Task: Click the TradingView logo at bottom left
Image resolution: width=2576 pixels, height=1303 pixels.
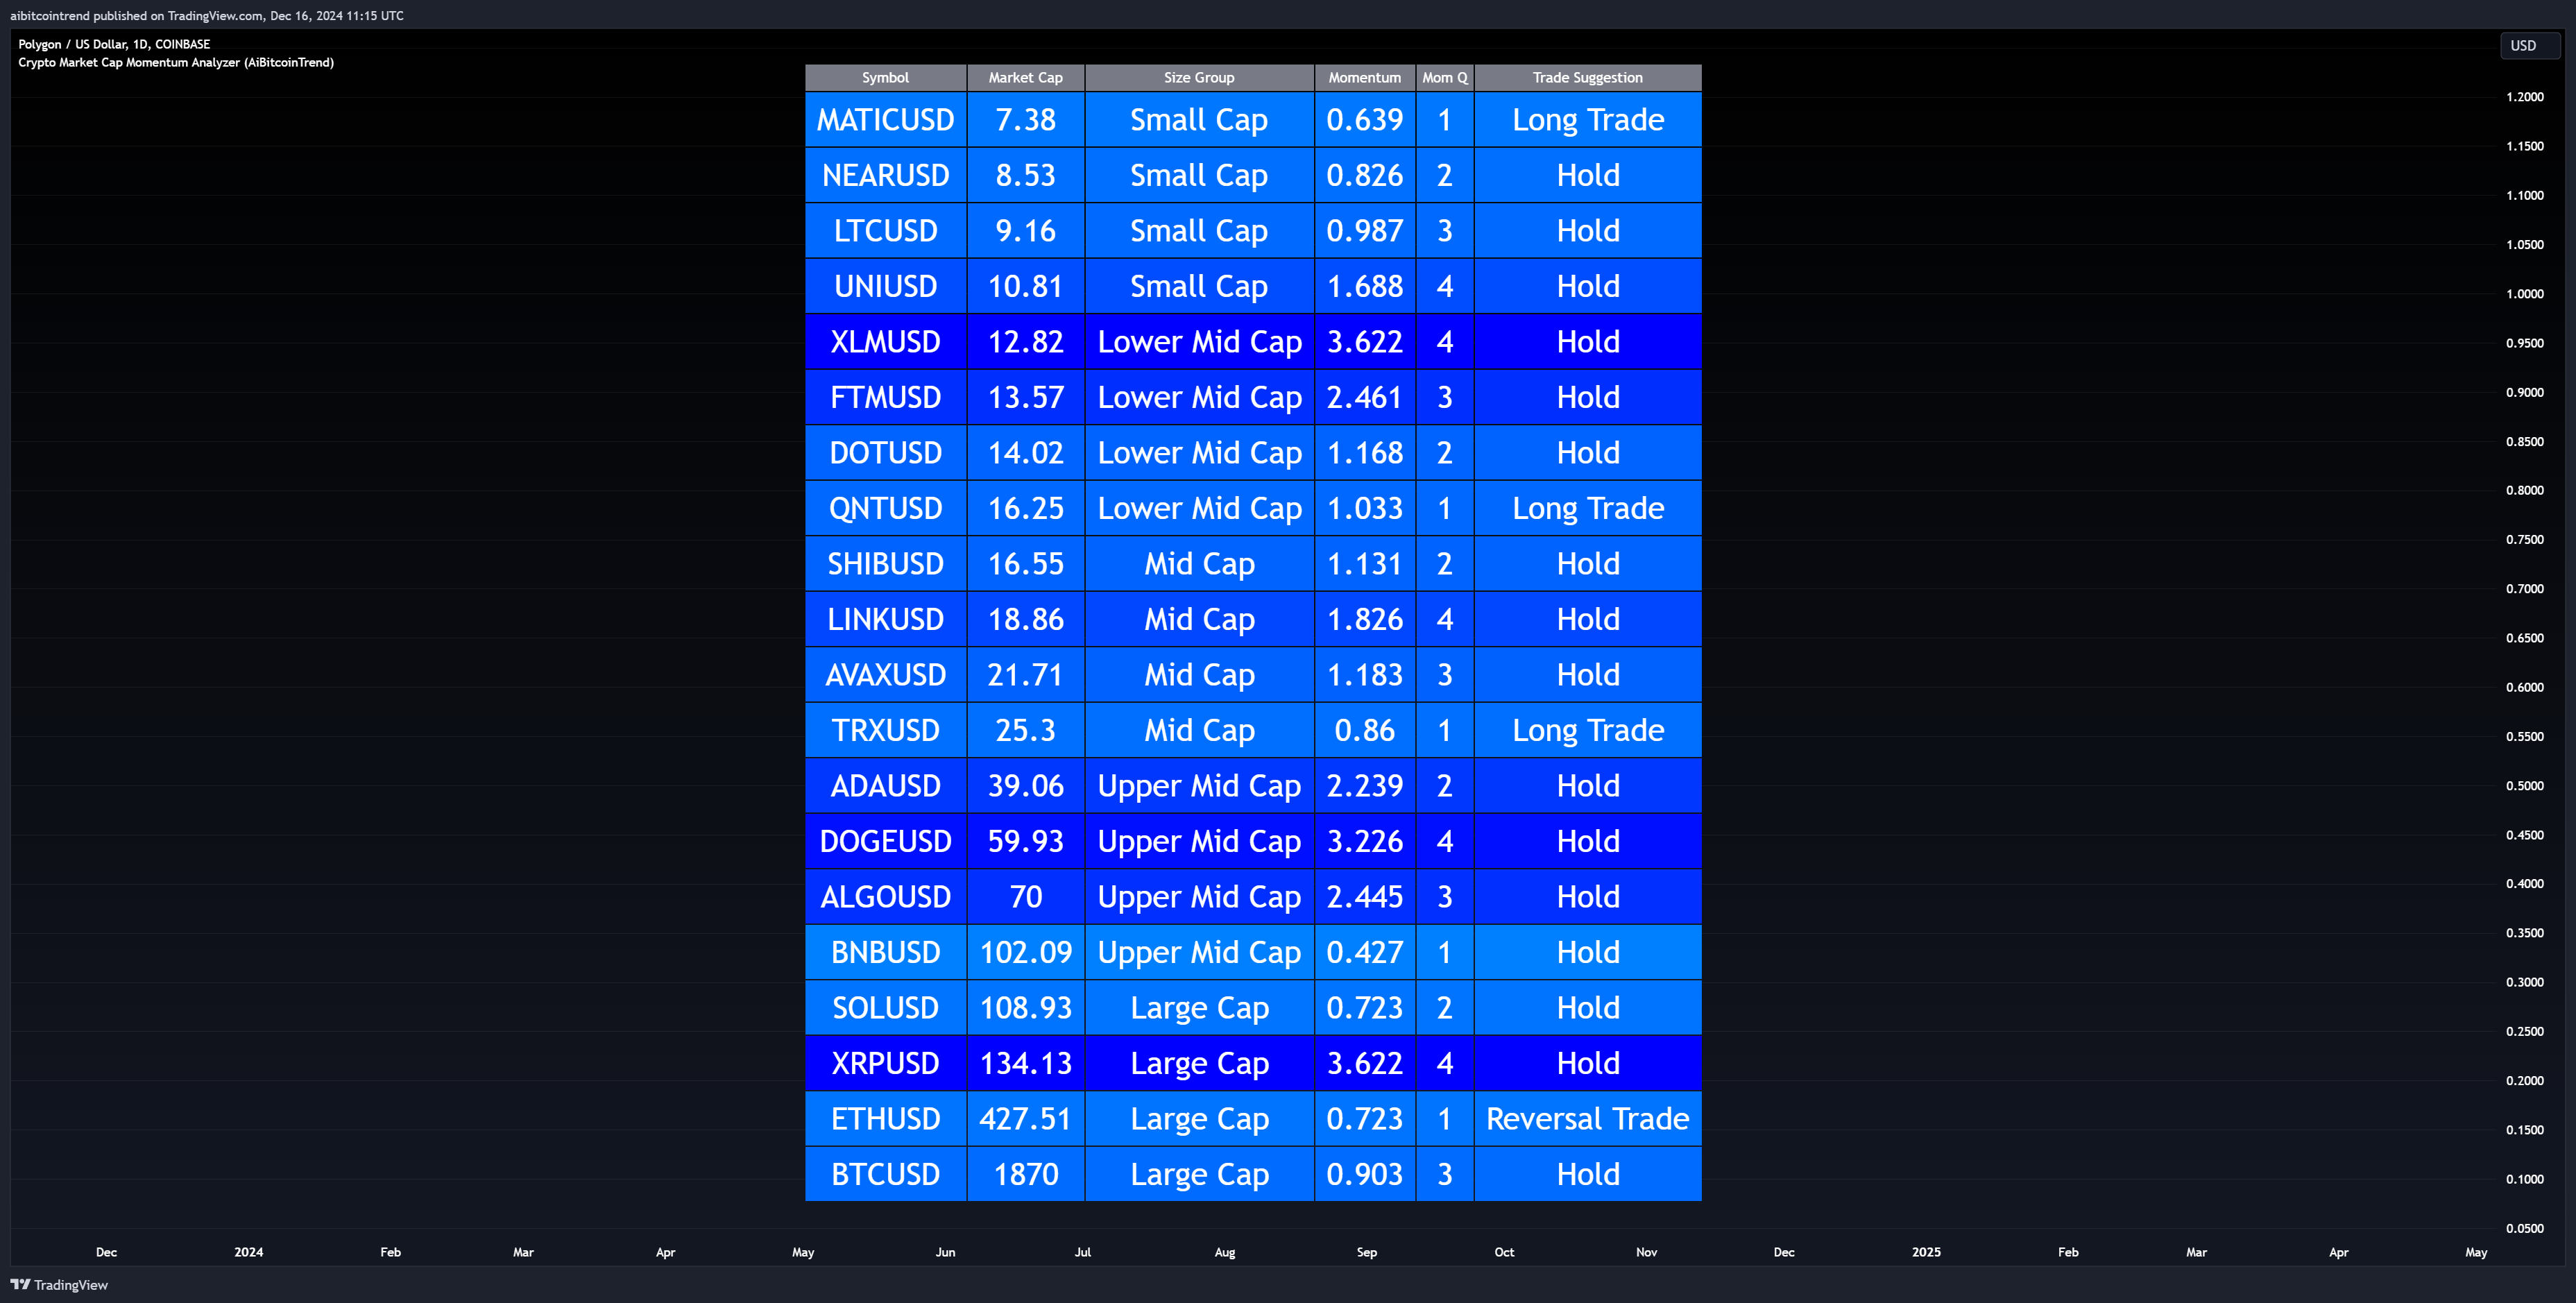Action: point(59,1285)
